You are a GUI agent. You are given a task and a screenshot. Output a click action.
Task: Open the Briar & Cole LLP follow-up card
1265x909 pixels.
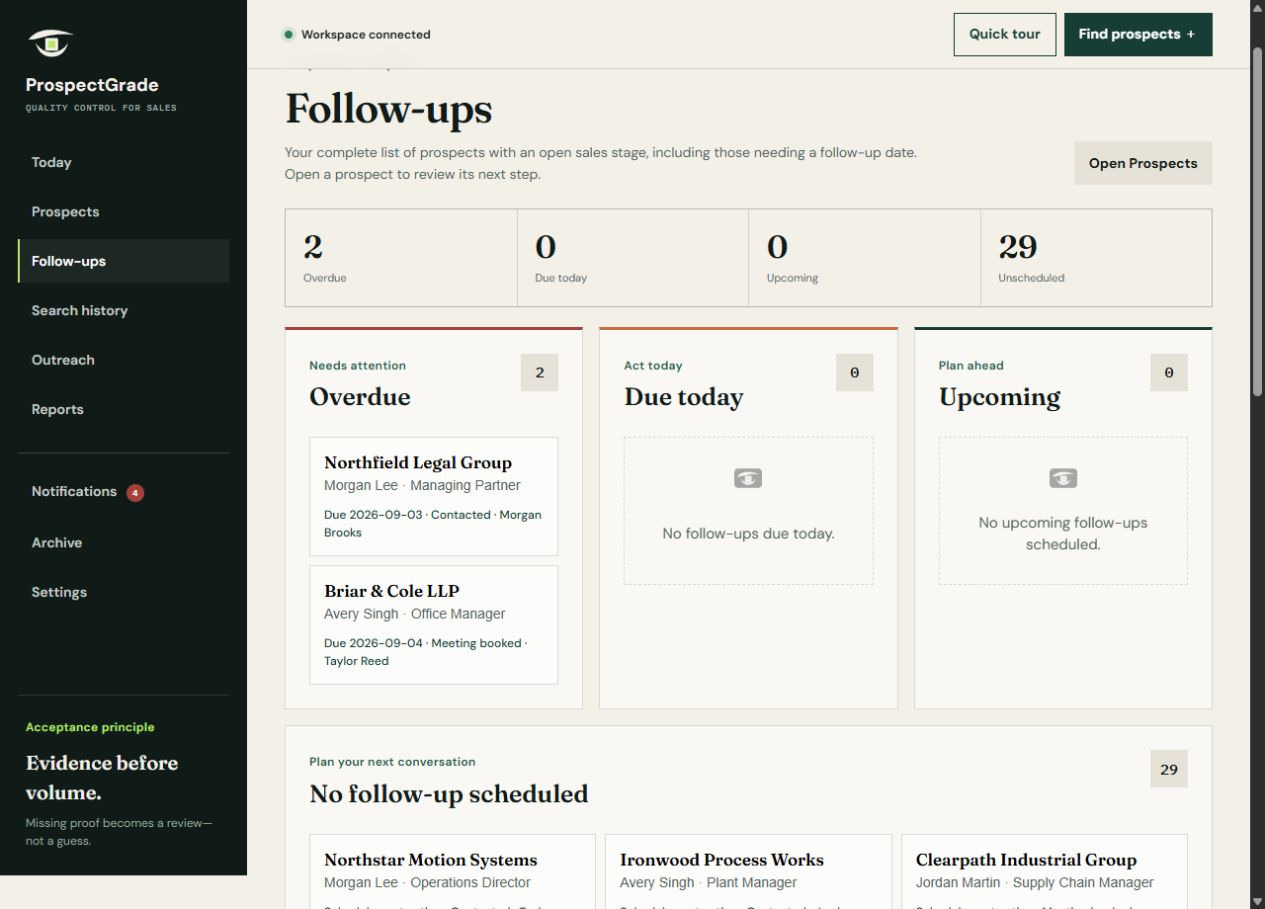click(433, 625)
